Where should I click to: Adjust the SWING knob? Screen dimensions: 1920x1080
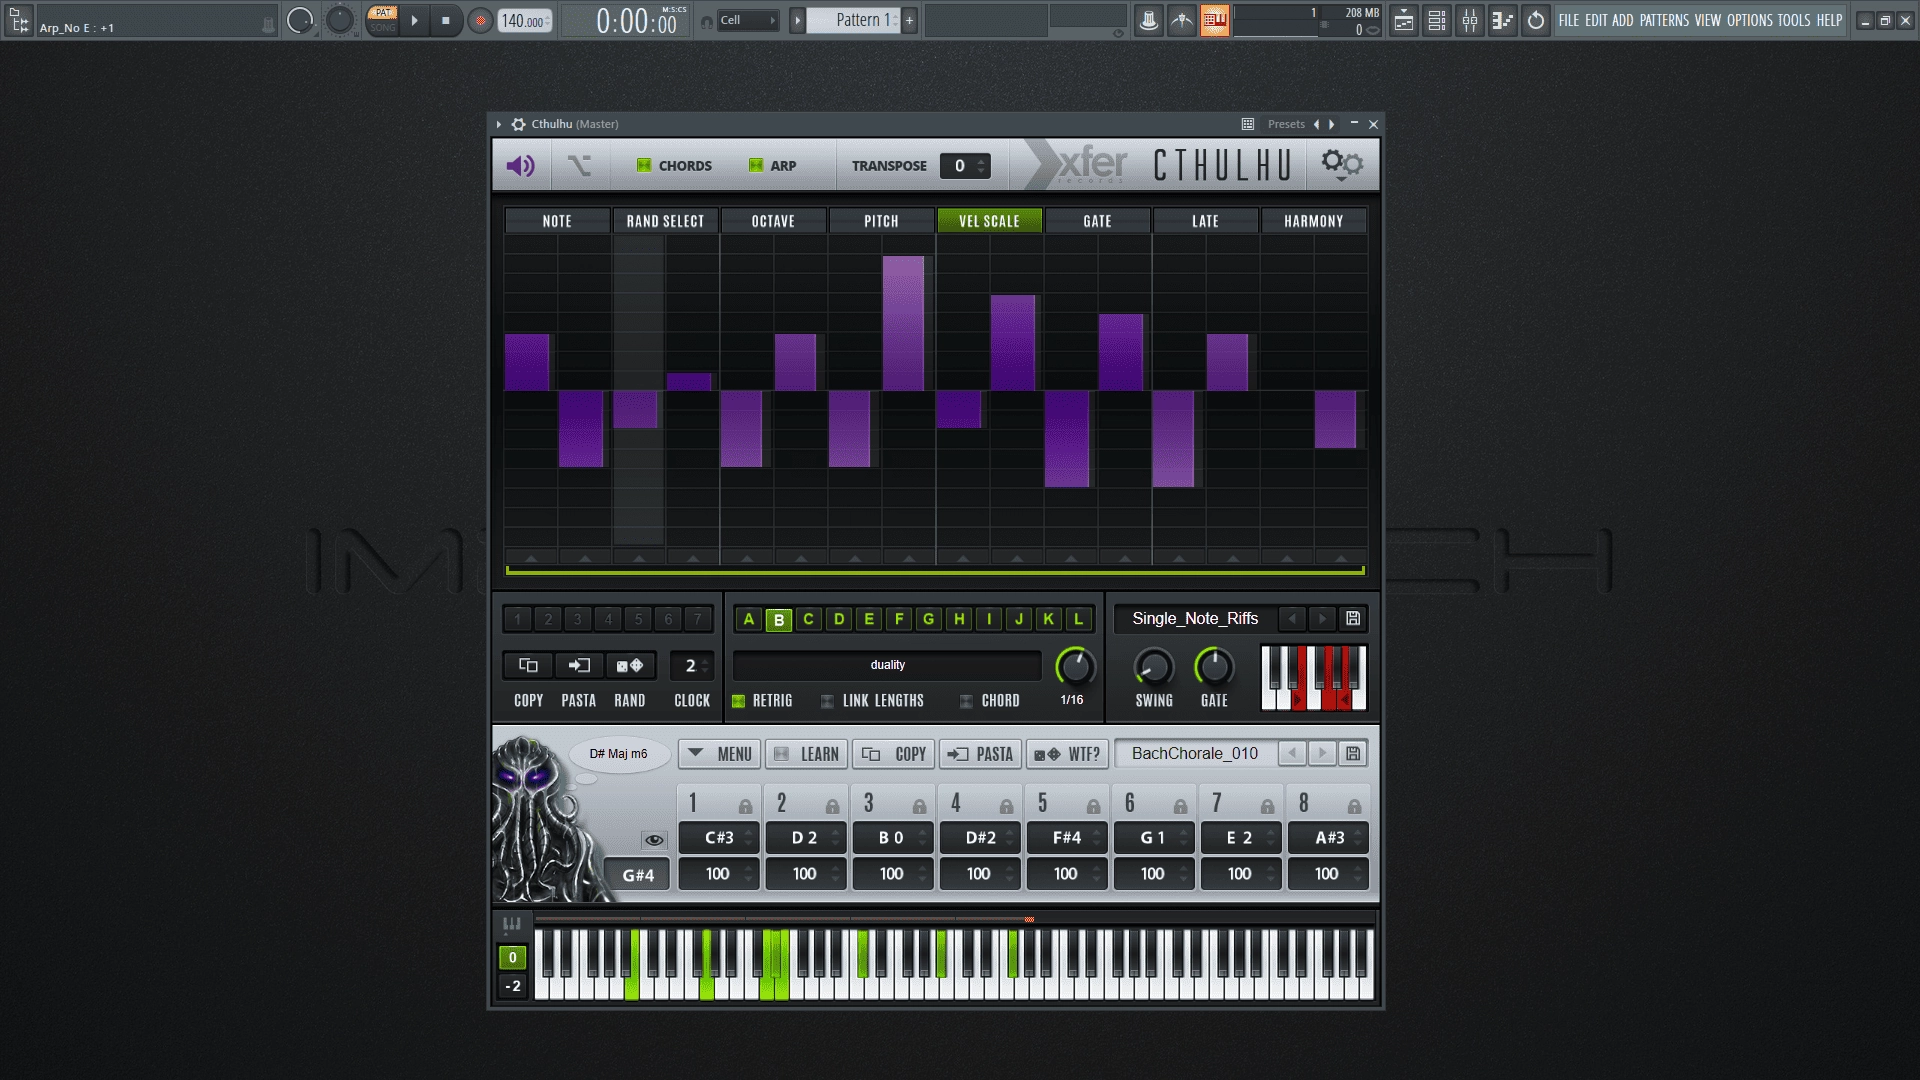click(1153, 667)
